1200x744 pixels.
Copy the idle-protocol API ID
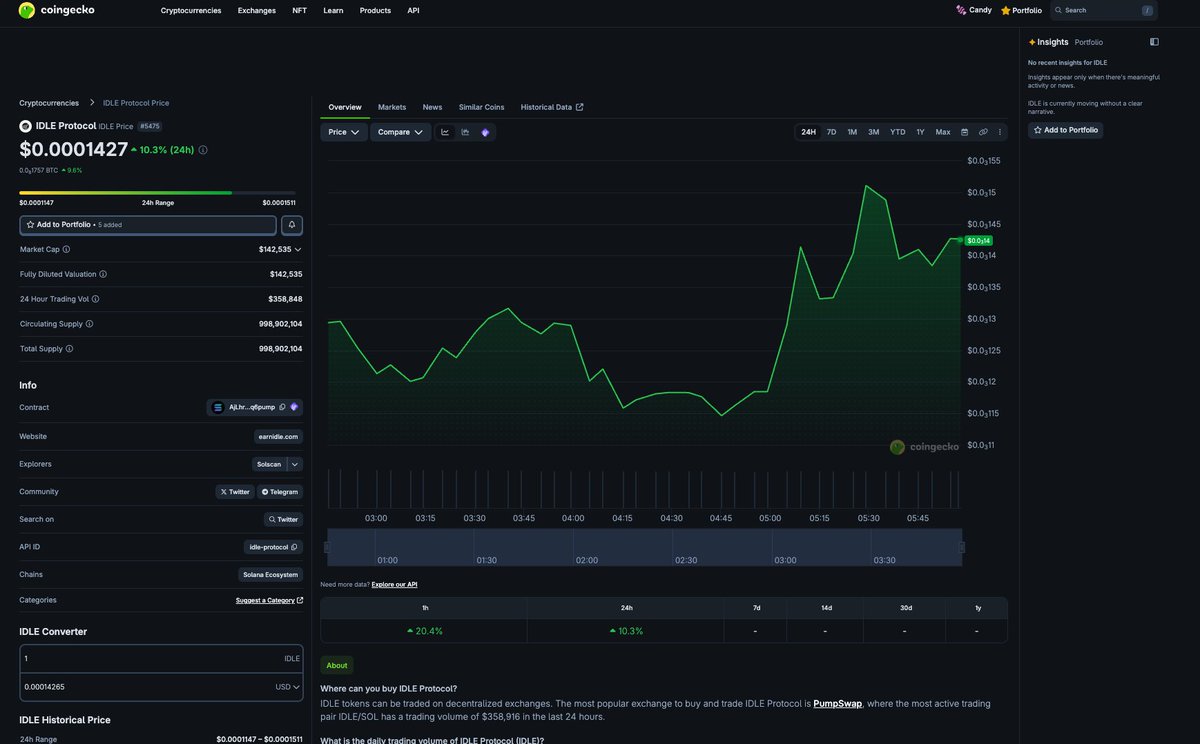[294, 547]
